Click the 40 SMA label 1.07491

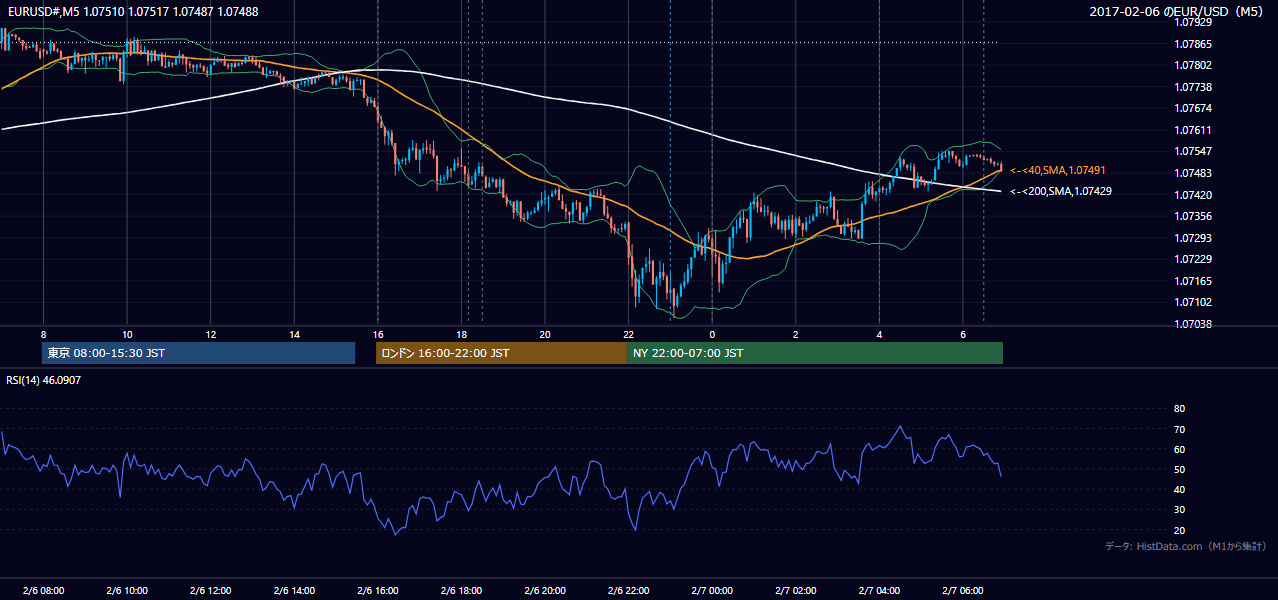tap(1058, 171)
